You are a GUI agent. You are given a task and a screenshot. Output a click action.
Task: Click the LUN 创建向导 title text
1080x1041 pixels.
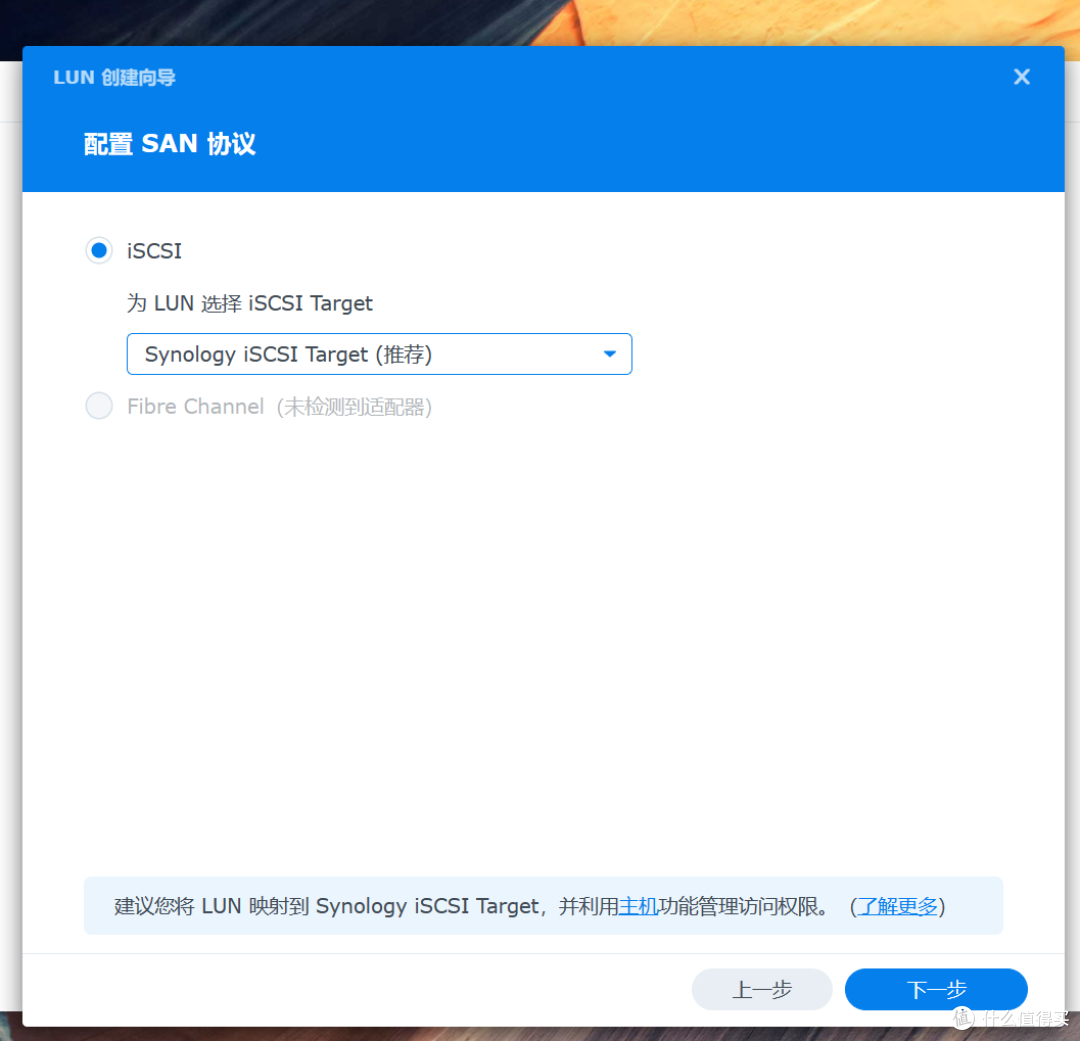tap(114, 77)
